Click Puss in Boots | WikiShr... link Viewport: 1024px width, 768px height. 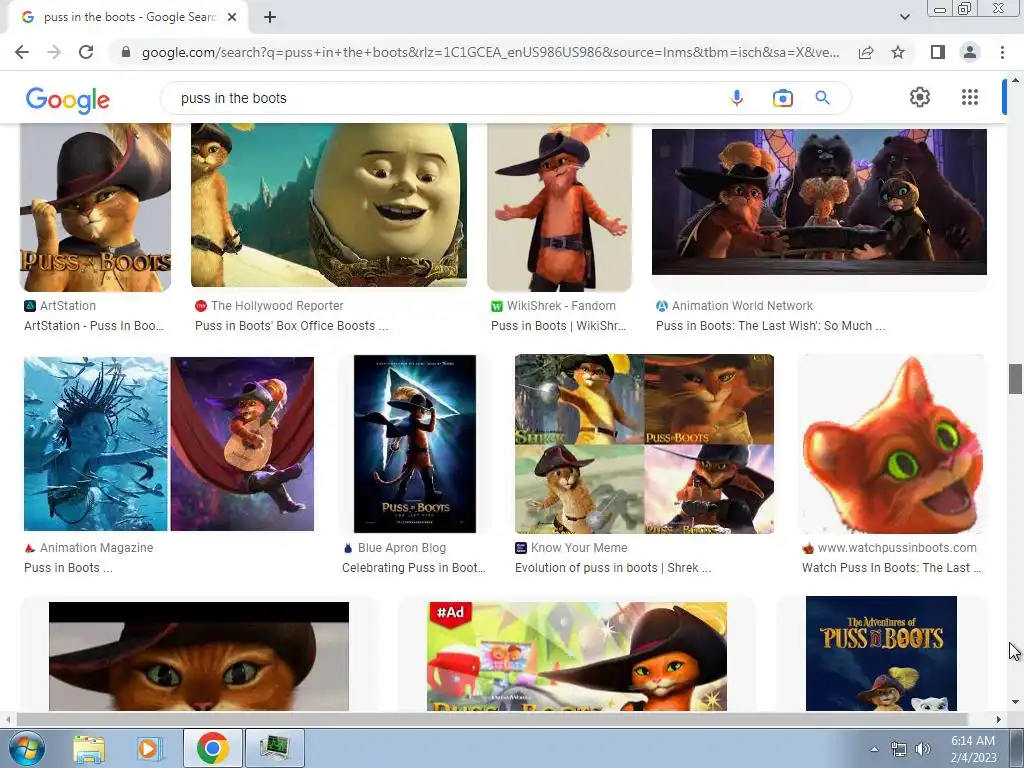click(x=558, y=325)
